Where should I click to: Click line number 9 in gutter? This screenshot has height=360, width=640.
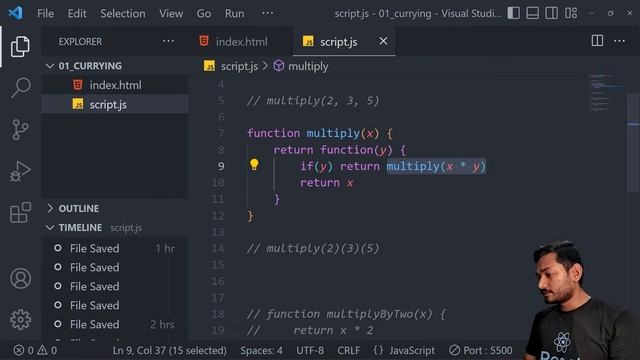click(220, 166)
